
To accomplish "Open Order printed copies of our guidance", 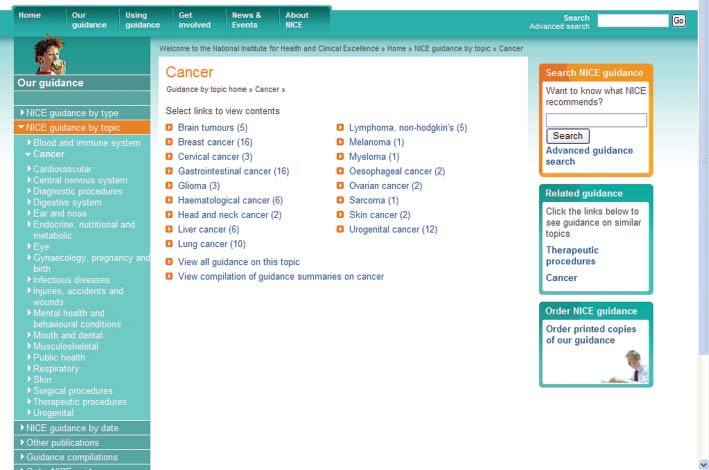I will 591,335.
